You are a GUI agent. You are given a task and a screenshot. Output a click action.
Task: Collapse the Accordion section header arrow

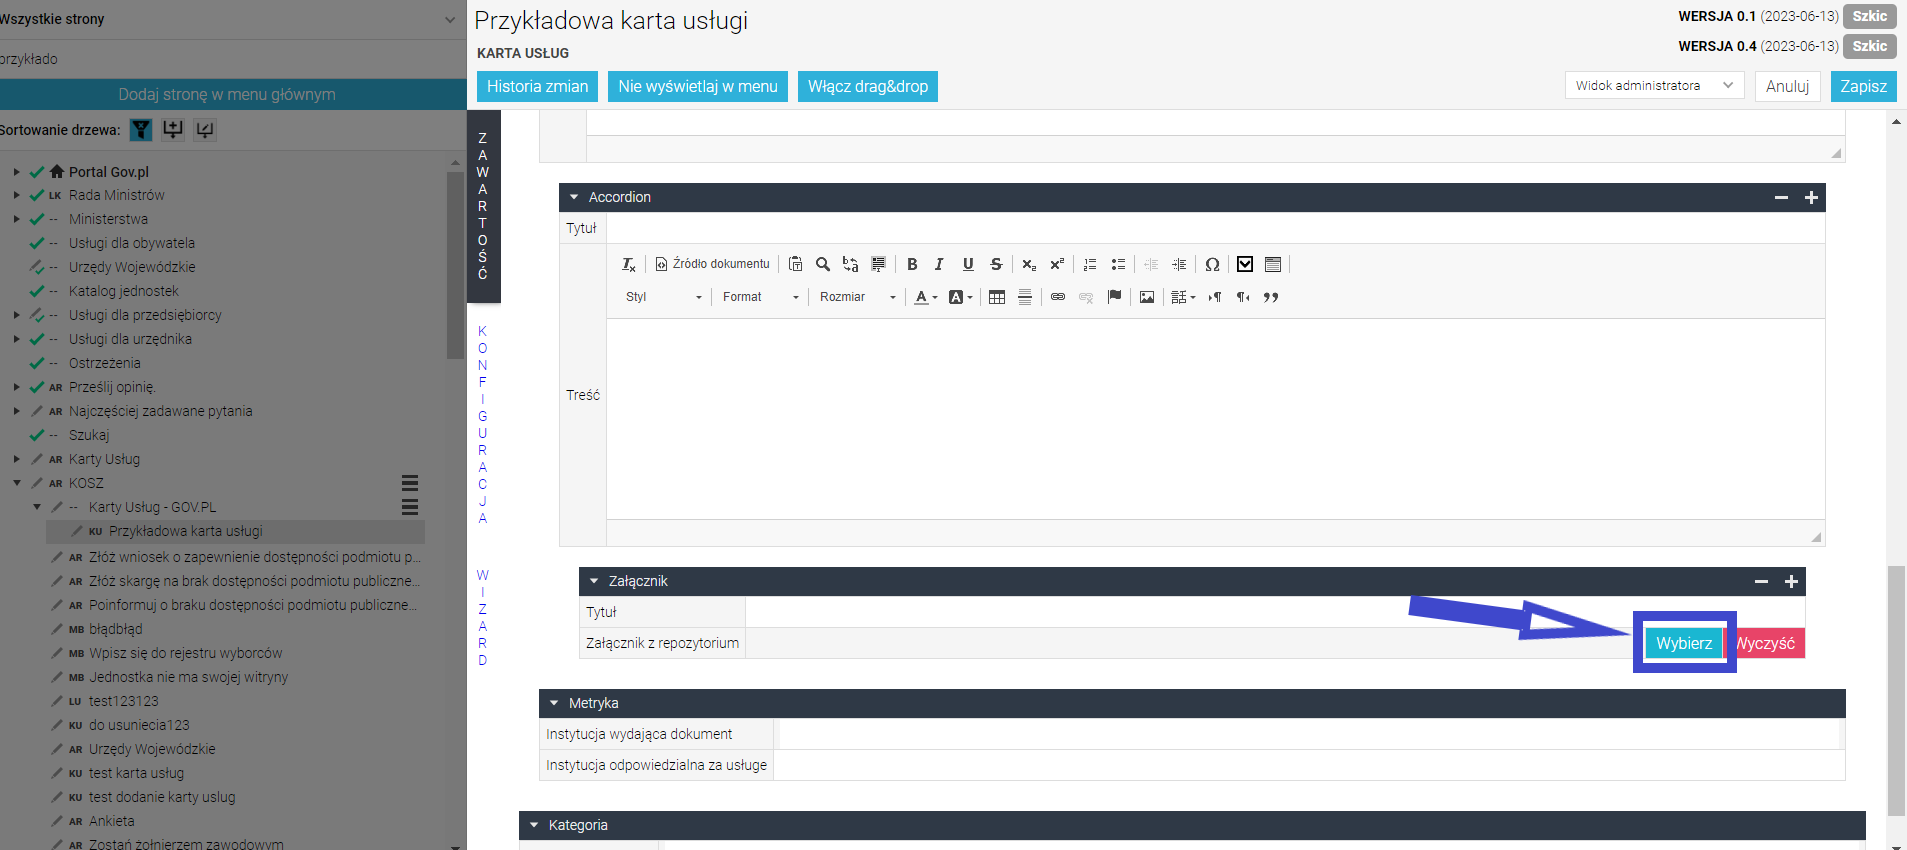click(x=574, y=197)
